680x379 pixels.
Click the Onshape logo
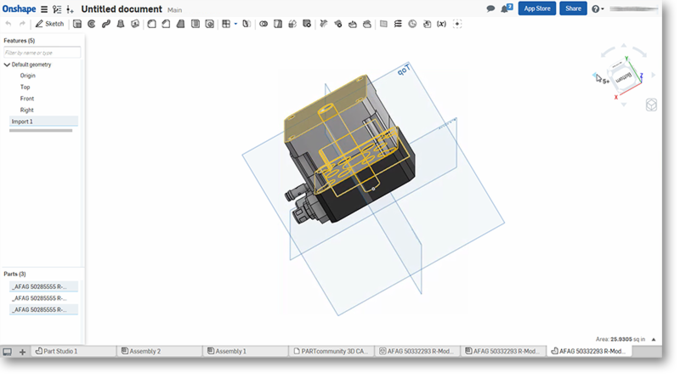[19, 9]
